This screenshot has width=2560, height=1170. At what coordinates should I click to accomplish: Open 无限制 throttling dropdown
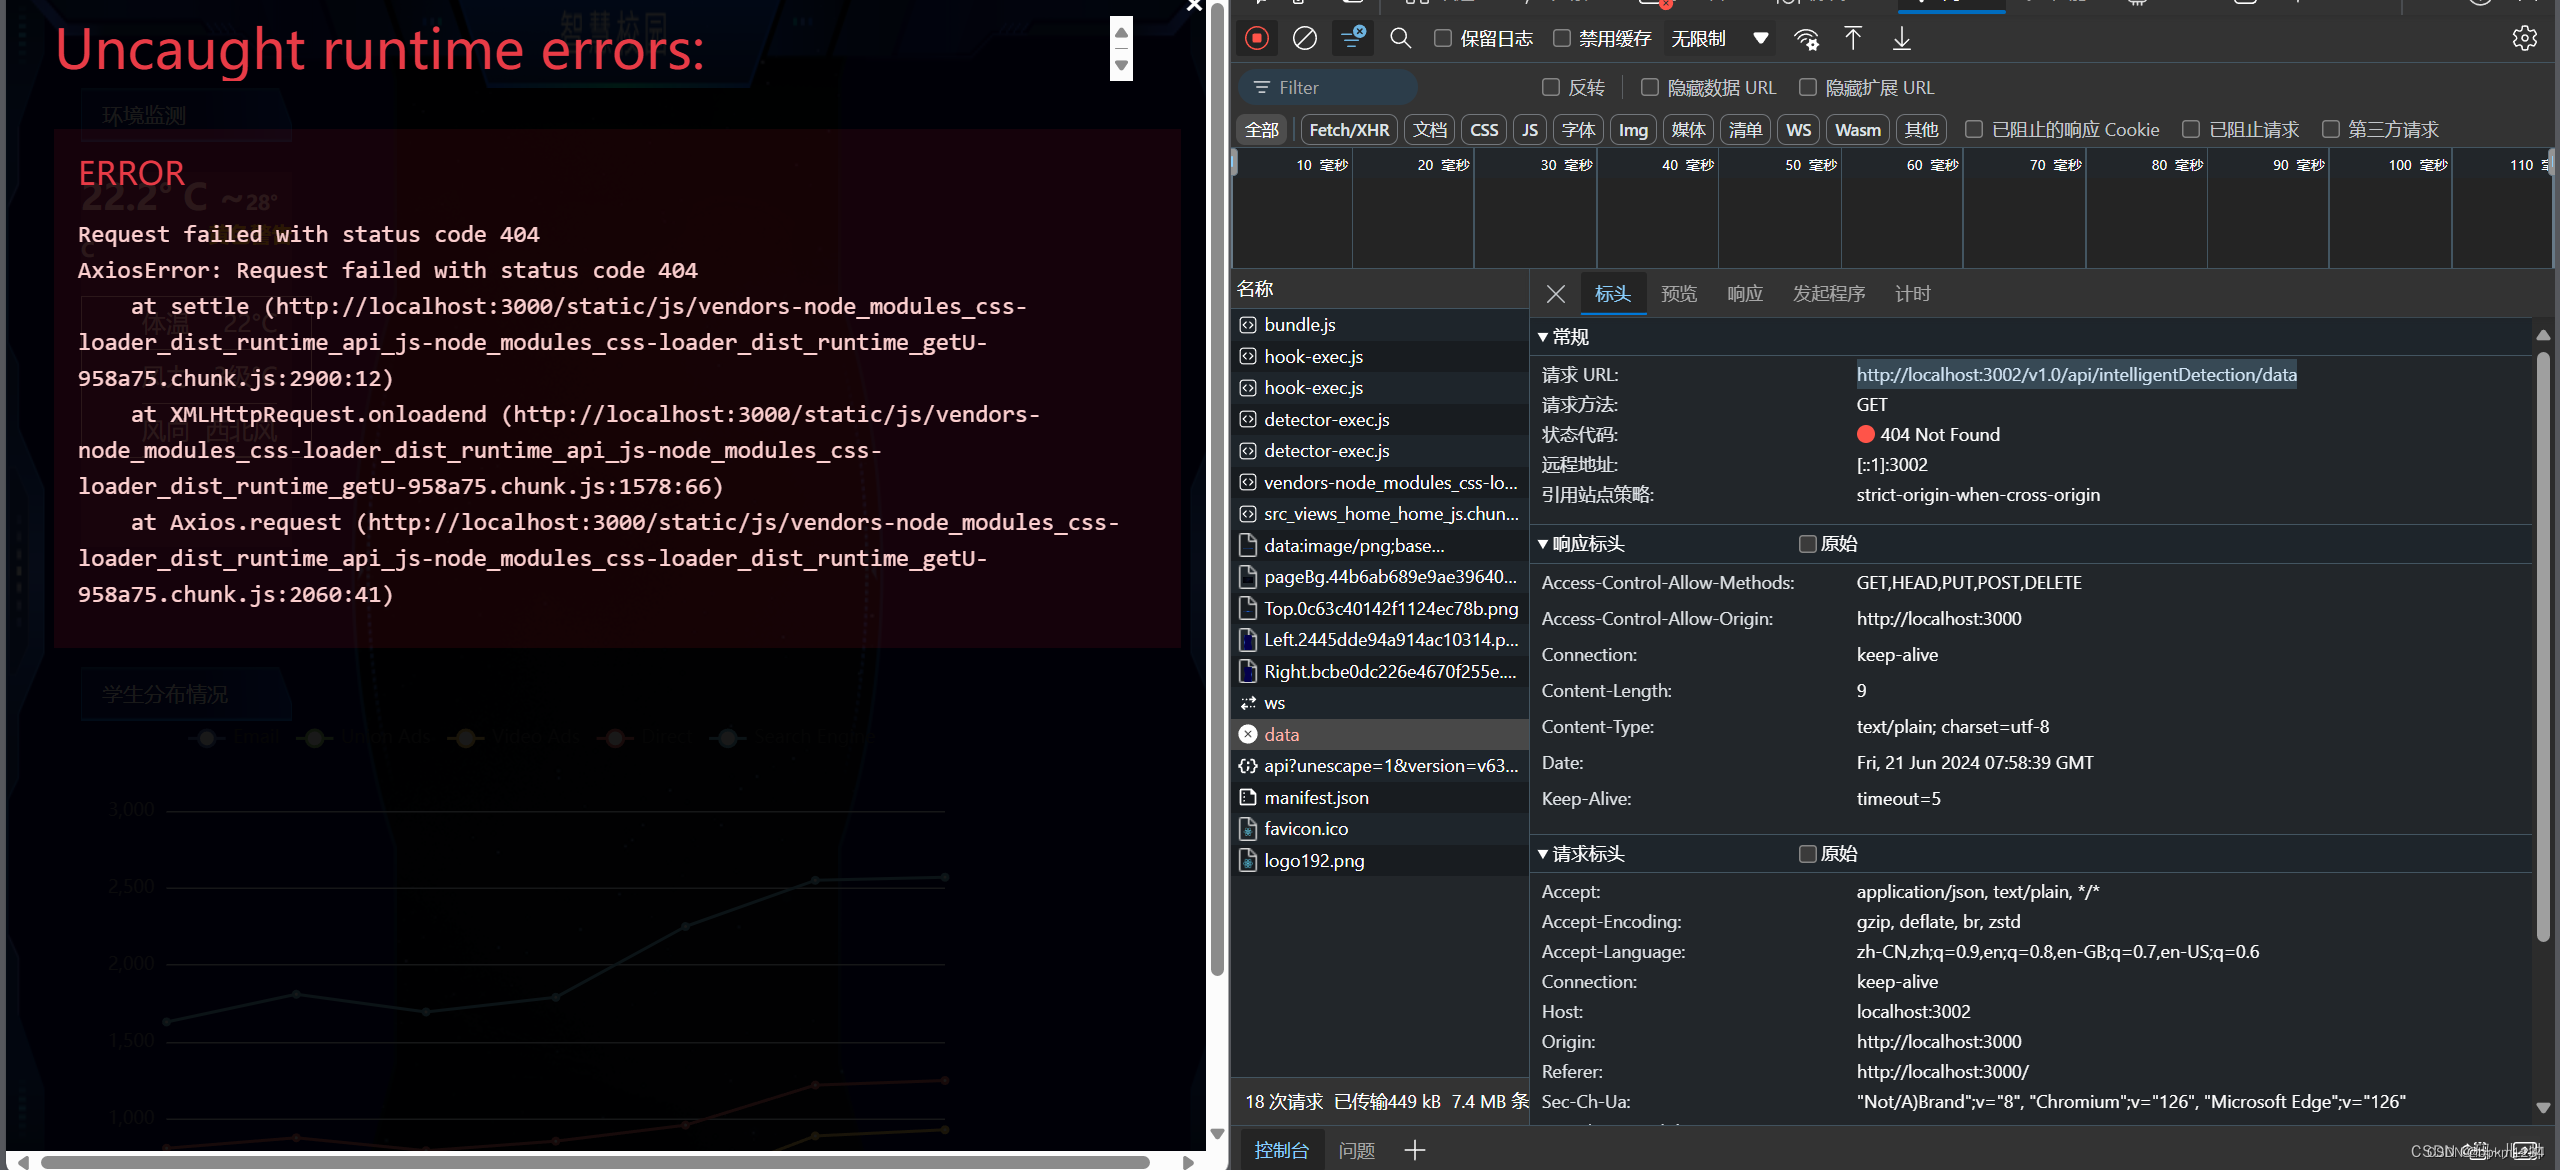coord(1720,38)
